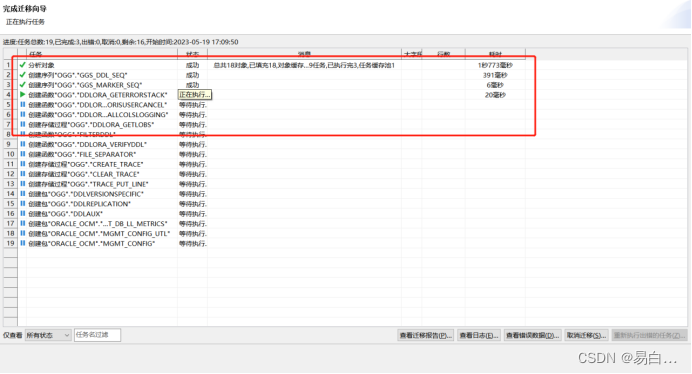Select task 创建序列"OGG"."GGS_MARKER_SEQ"
Image resolution: width=692 pixels, height=374 pixels.
click(85, 85)
